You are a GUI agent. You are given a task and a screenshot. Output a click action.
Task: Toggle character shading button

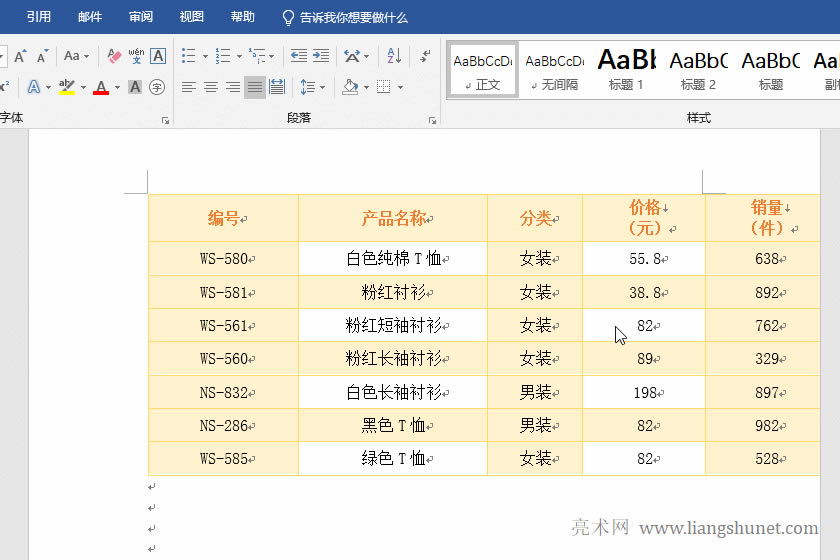click(135, 88)
